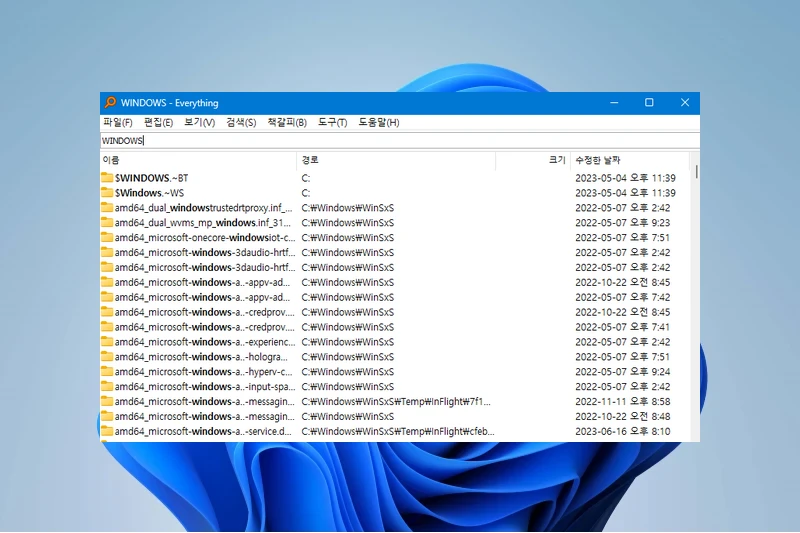This screenshot has height=533, width=800.
Task: Select amd64_dual_wvms_mp_windows.inf_31... entry
Action: [x=203, y=223]
